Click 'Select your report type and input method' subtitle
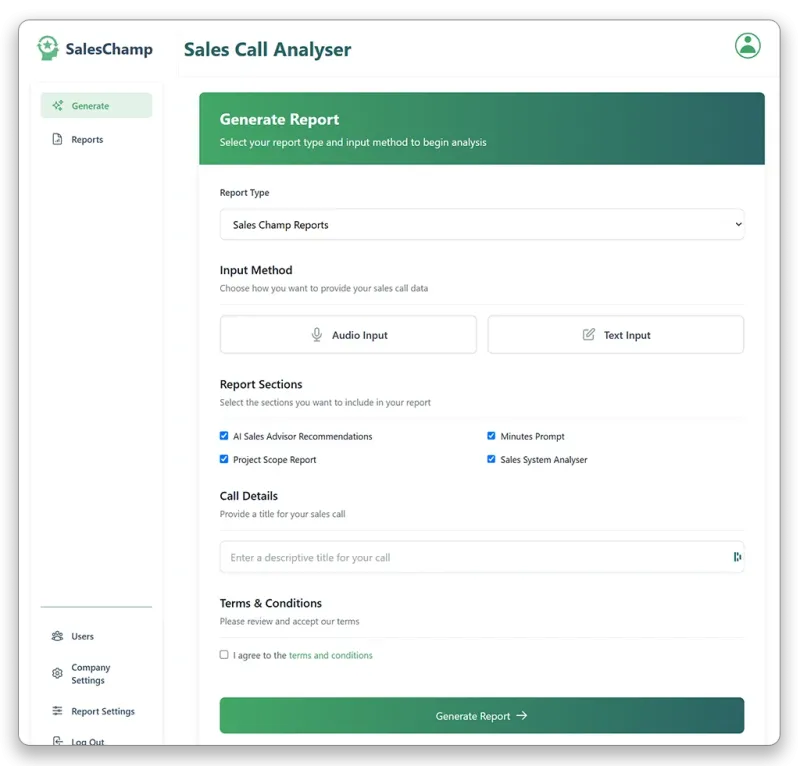This screenshot has height=766, width=800. click(353, 142)
